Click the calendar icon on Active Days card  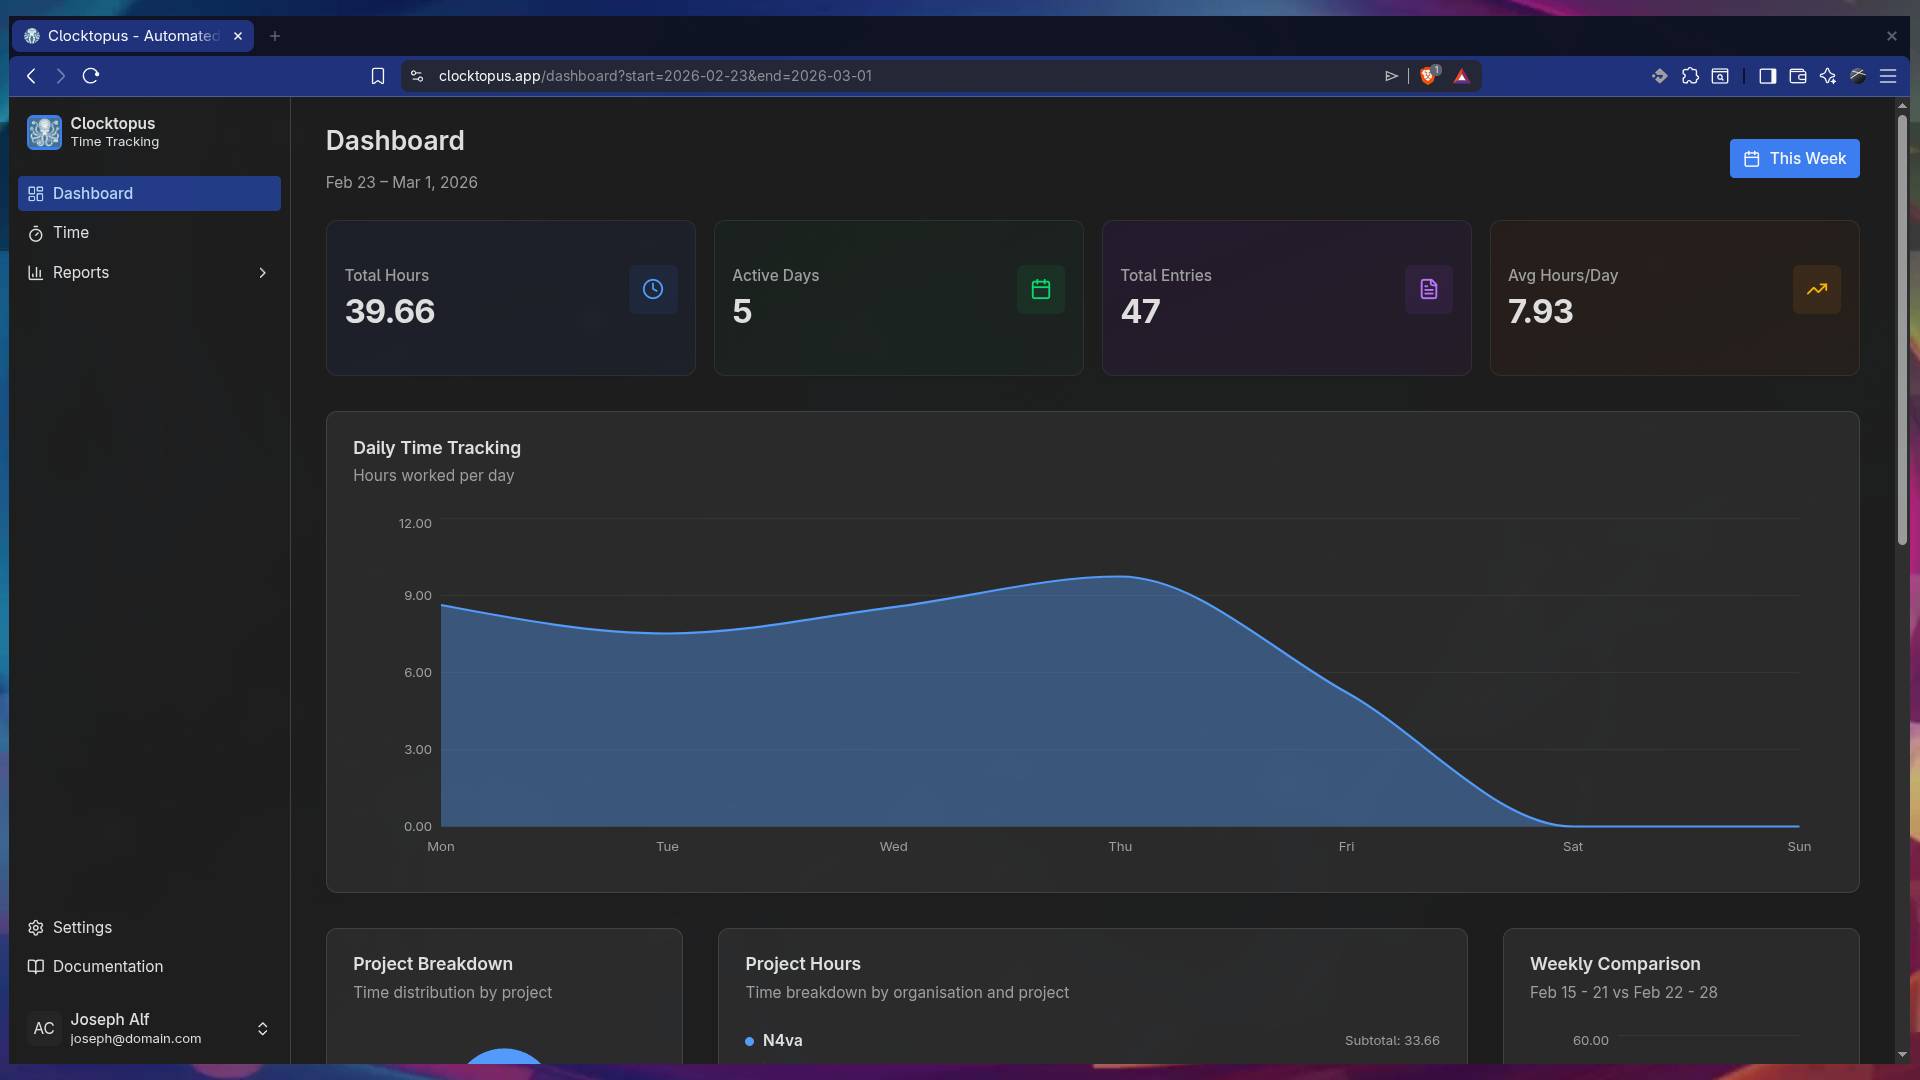click(x=1040, y=289)
